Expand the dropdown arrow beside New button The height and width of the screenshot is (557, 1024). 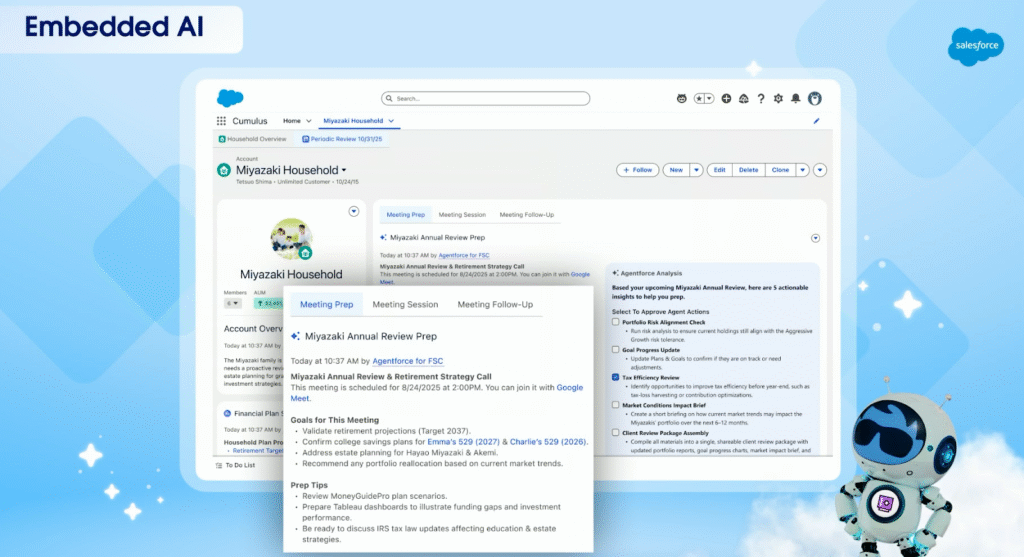tap(697, 170)
